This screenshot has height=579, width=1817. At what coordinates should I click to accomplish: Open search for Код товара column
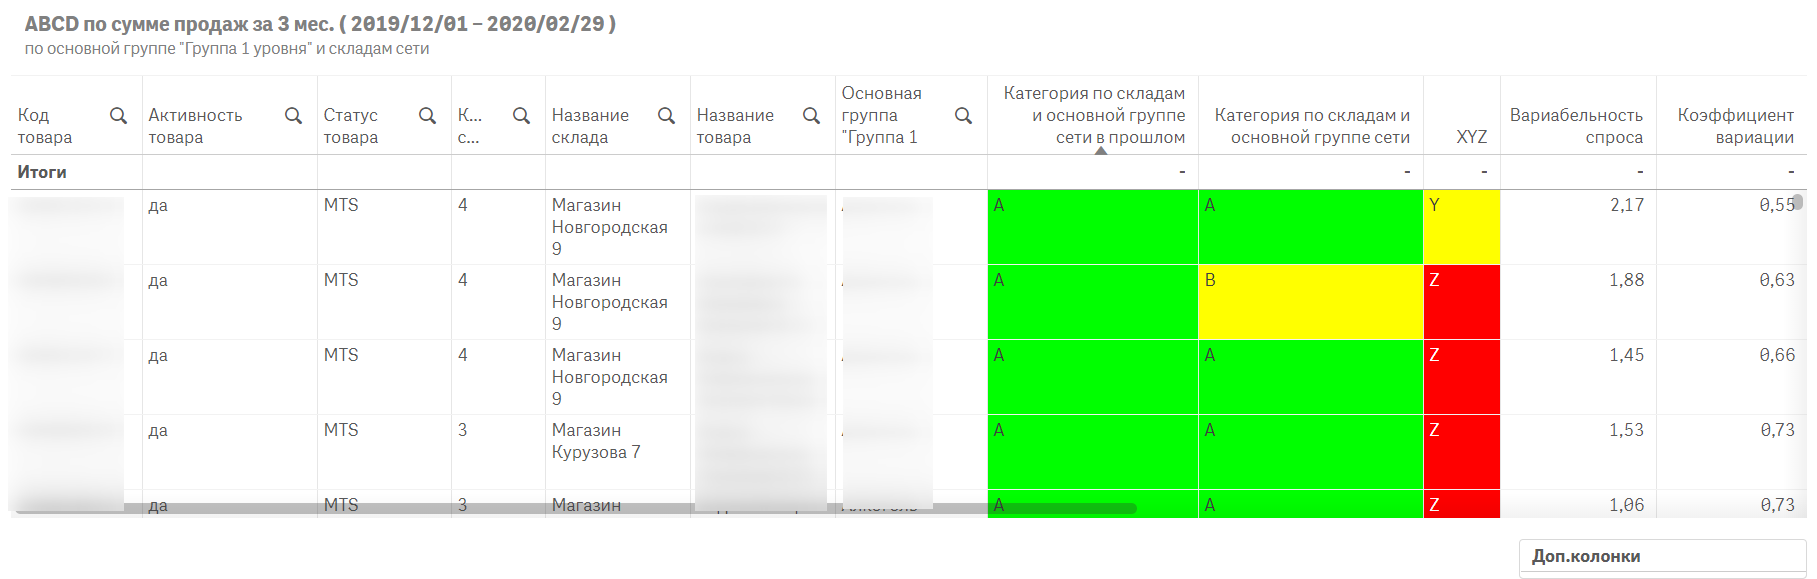click(118, 116)
